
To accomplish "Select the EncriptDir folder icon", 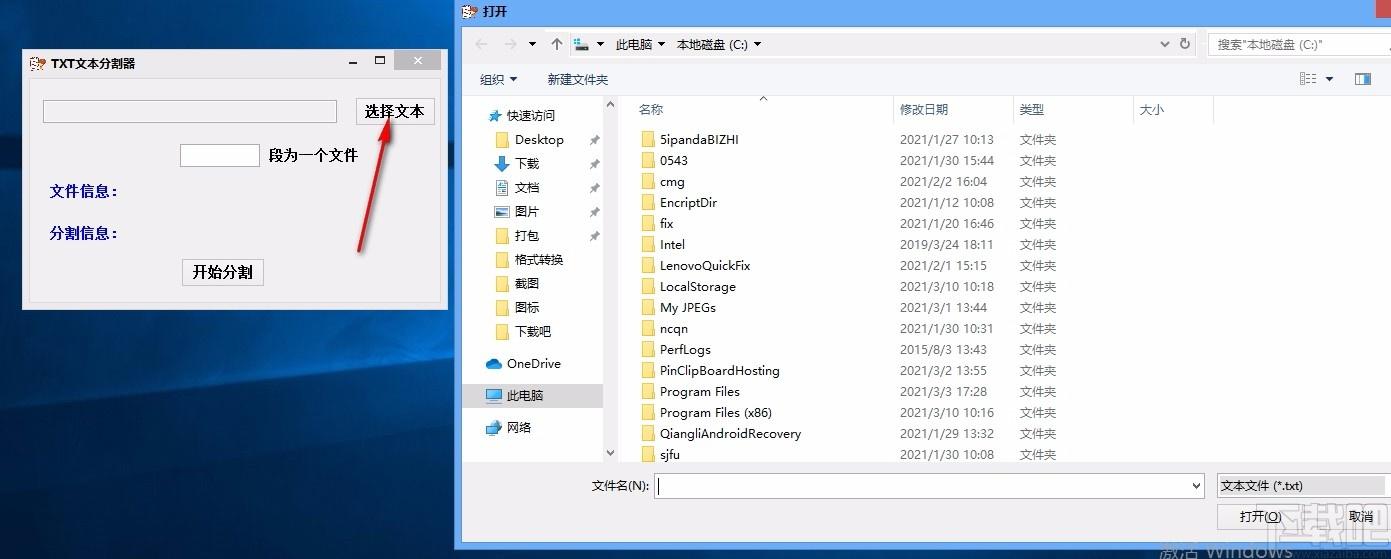I will (647, 202).
